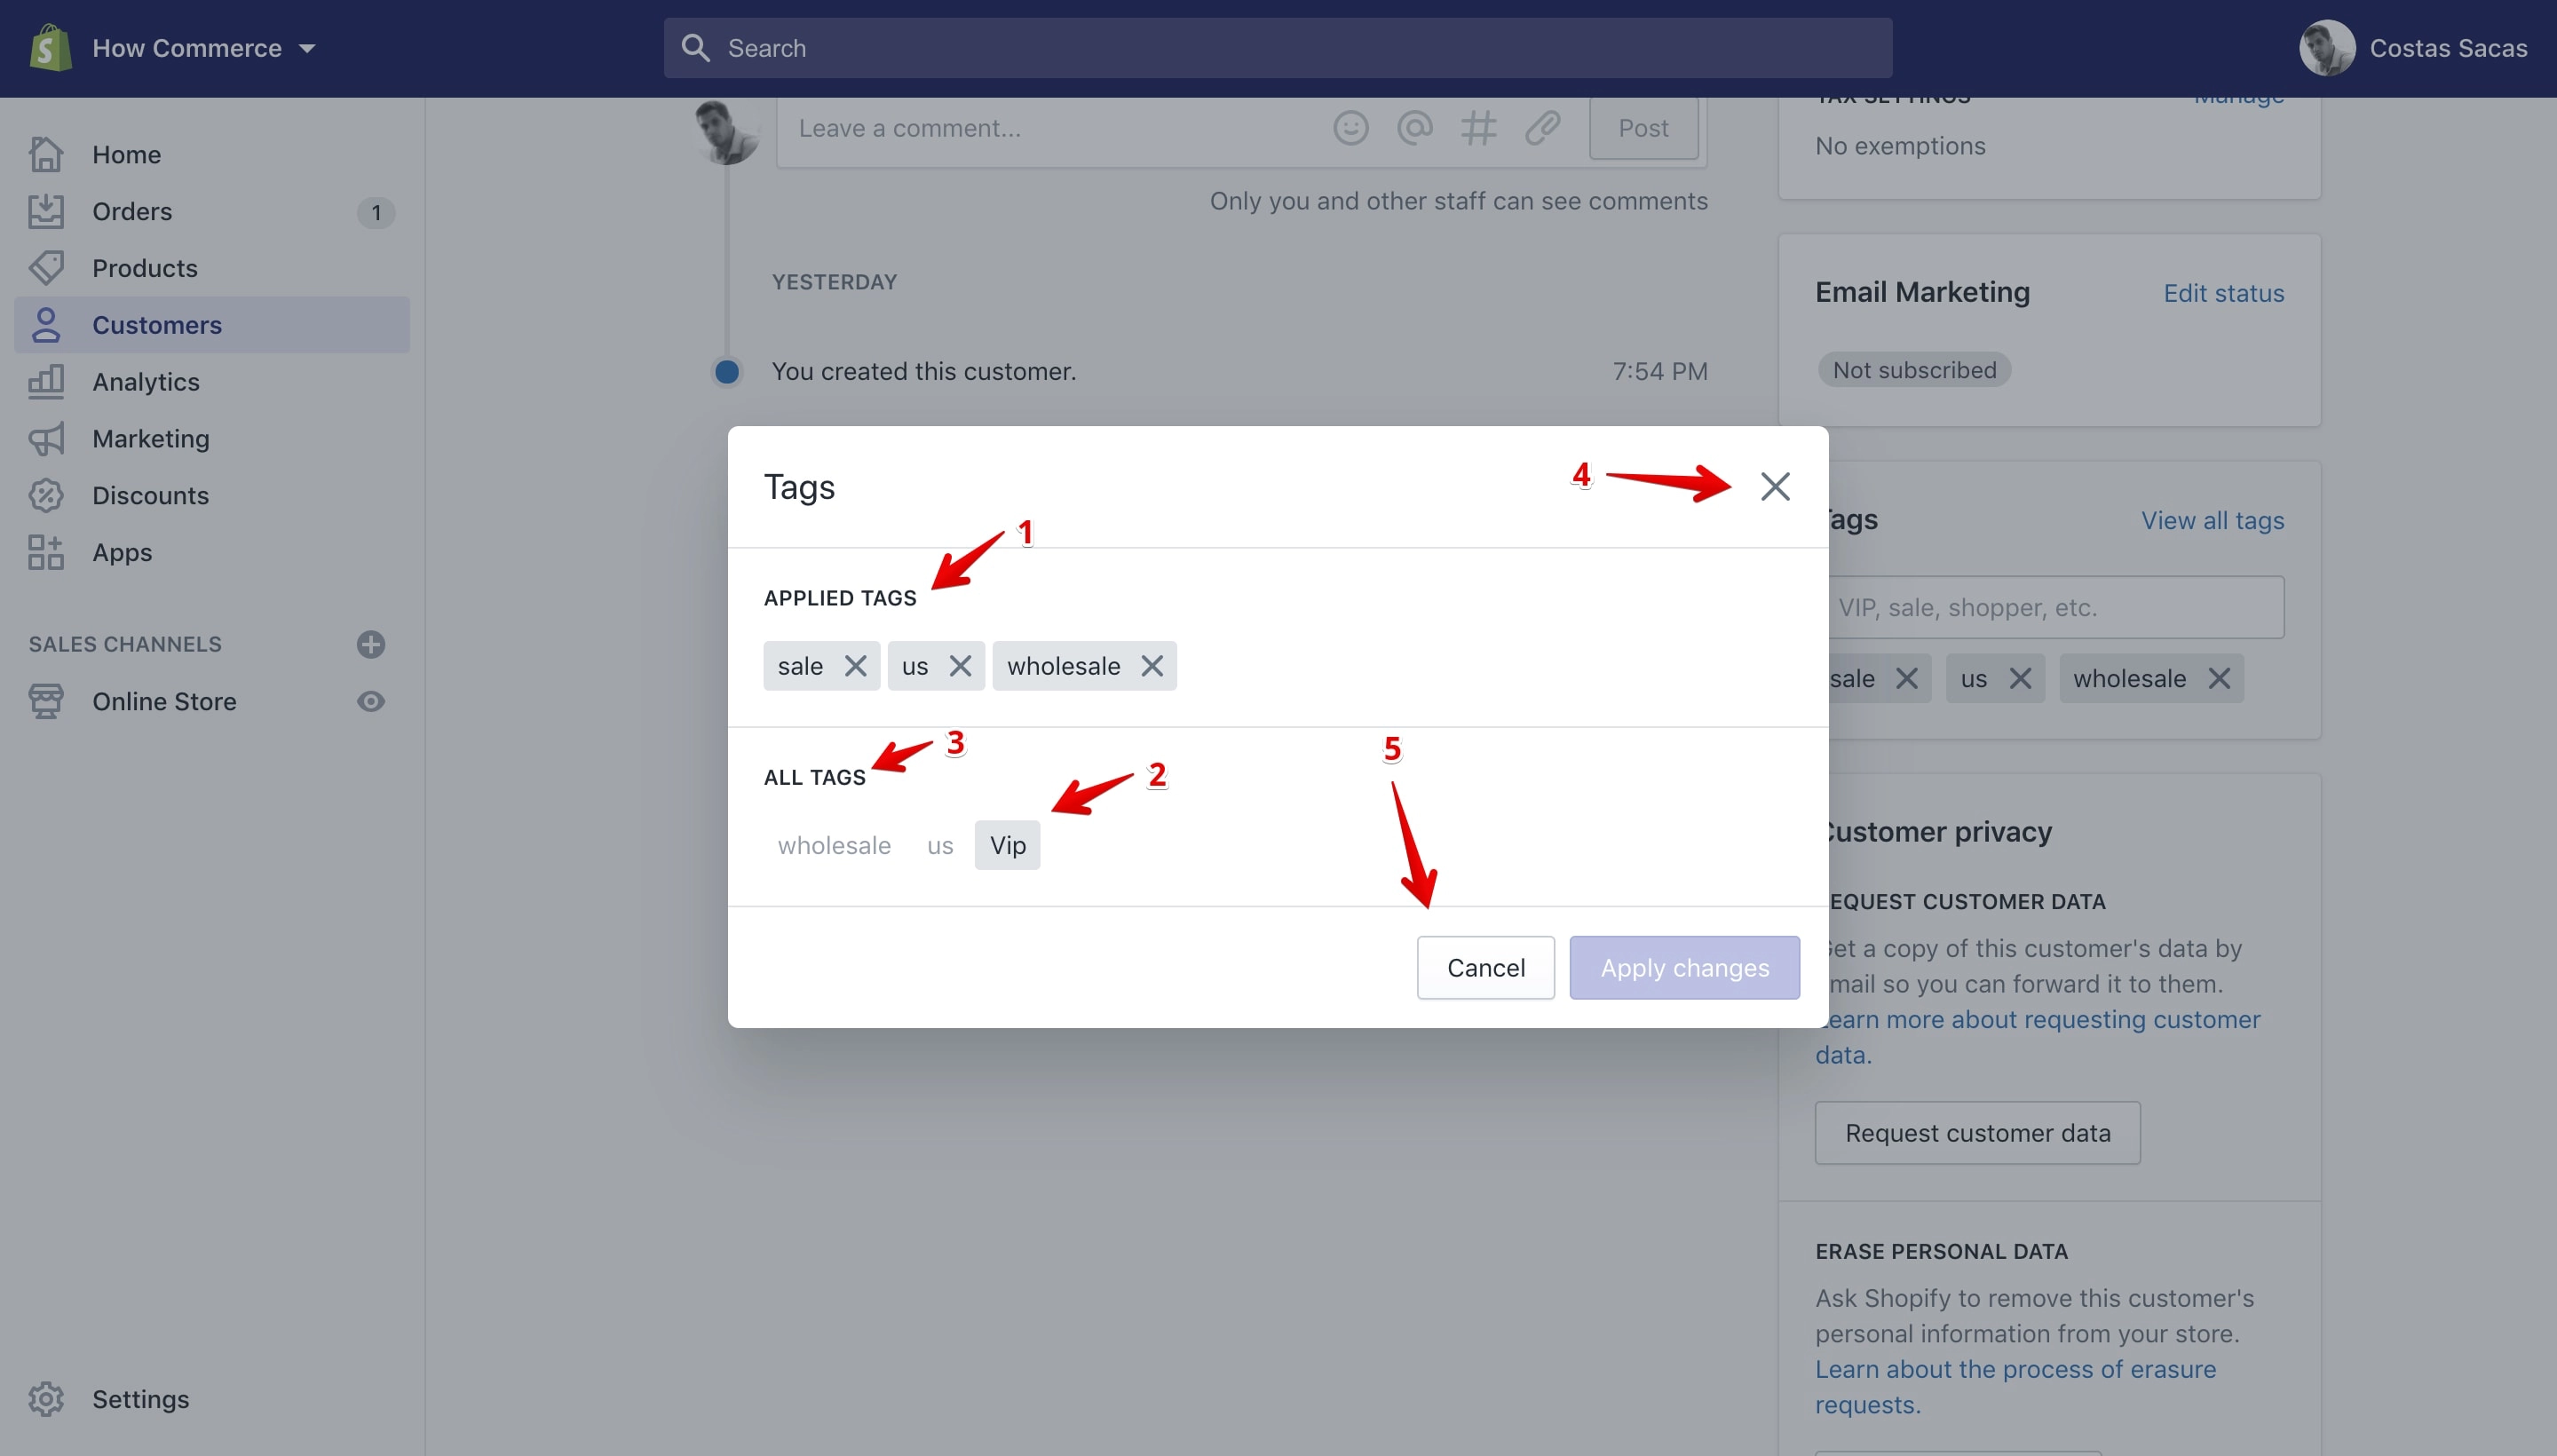Open Apps page
This screenshot has width=2557, height=1456.
click(x=122, y=552)
